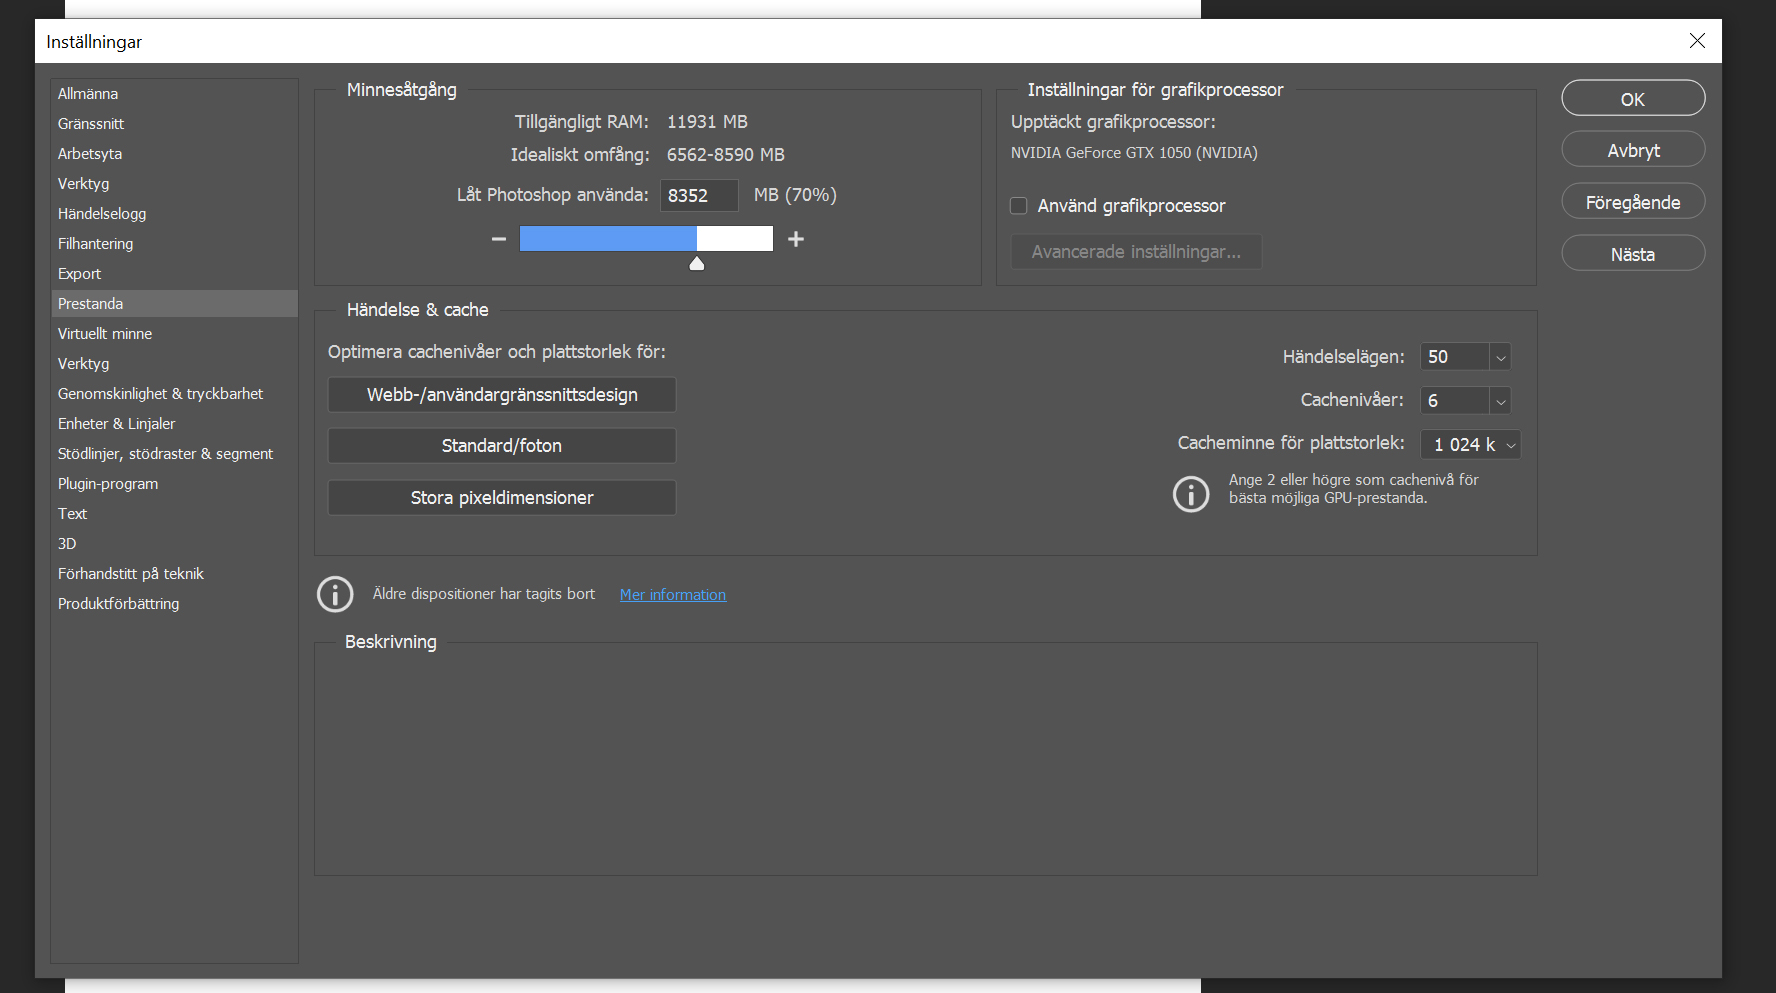Click the memory usage slider thumb
This screenshot has height=993, width=1776.
[x=697, y=262]
